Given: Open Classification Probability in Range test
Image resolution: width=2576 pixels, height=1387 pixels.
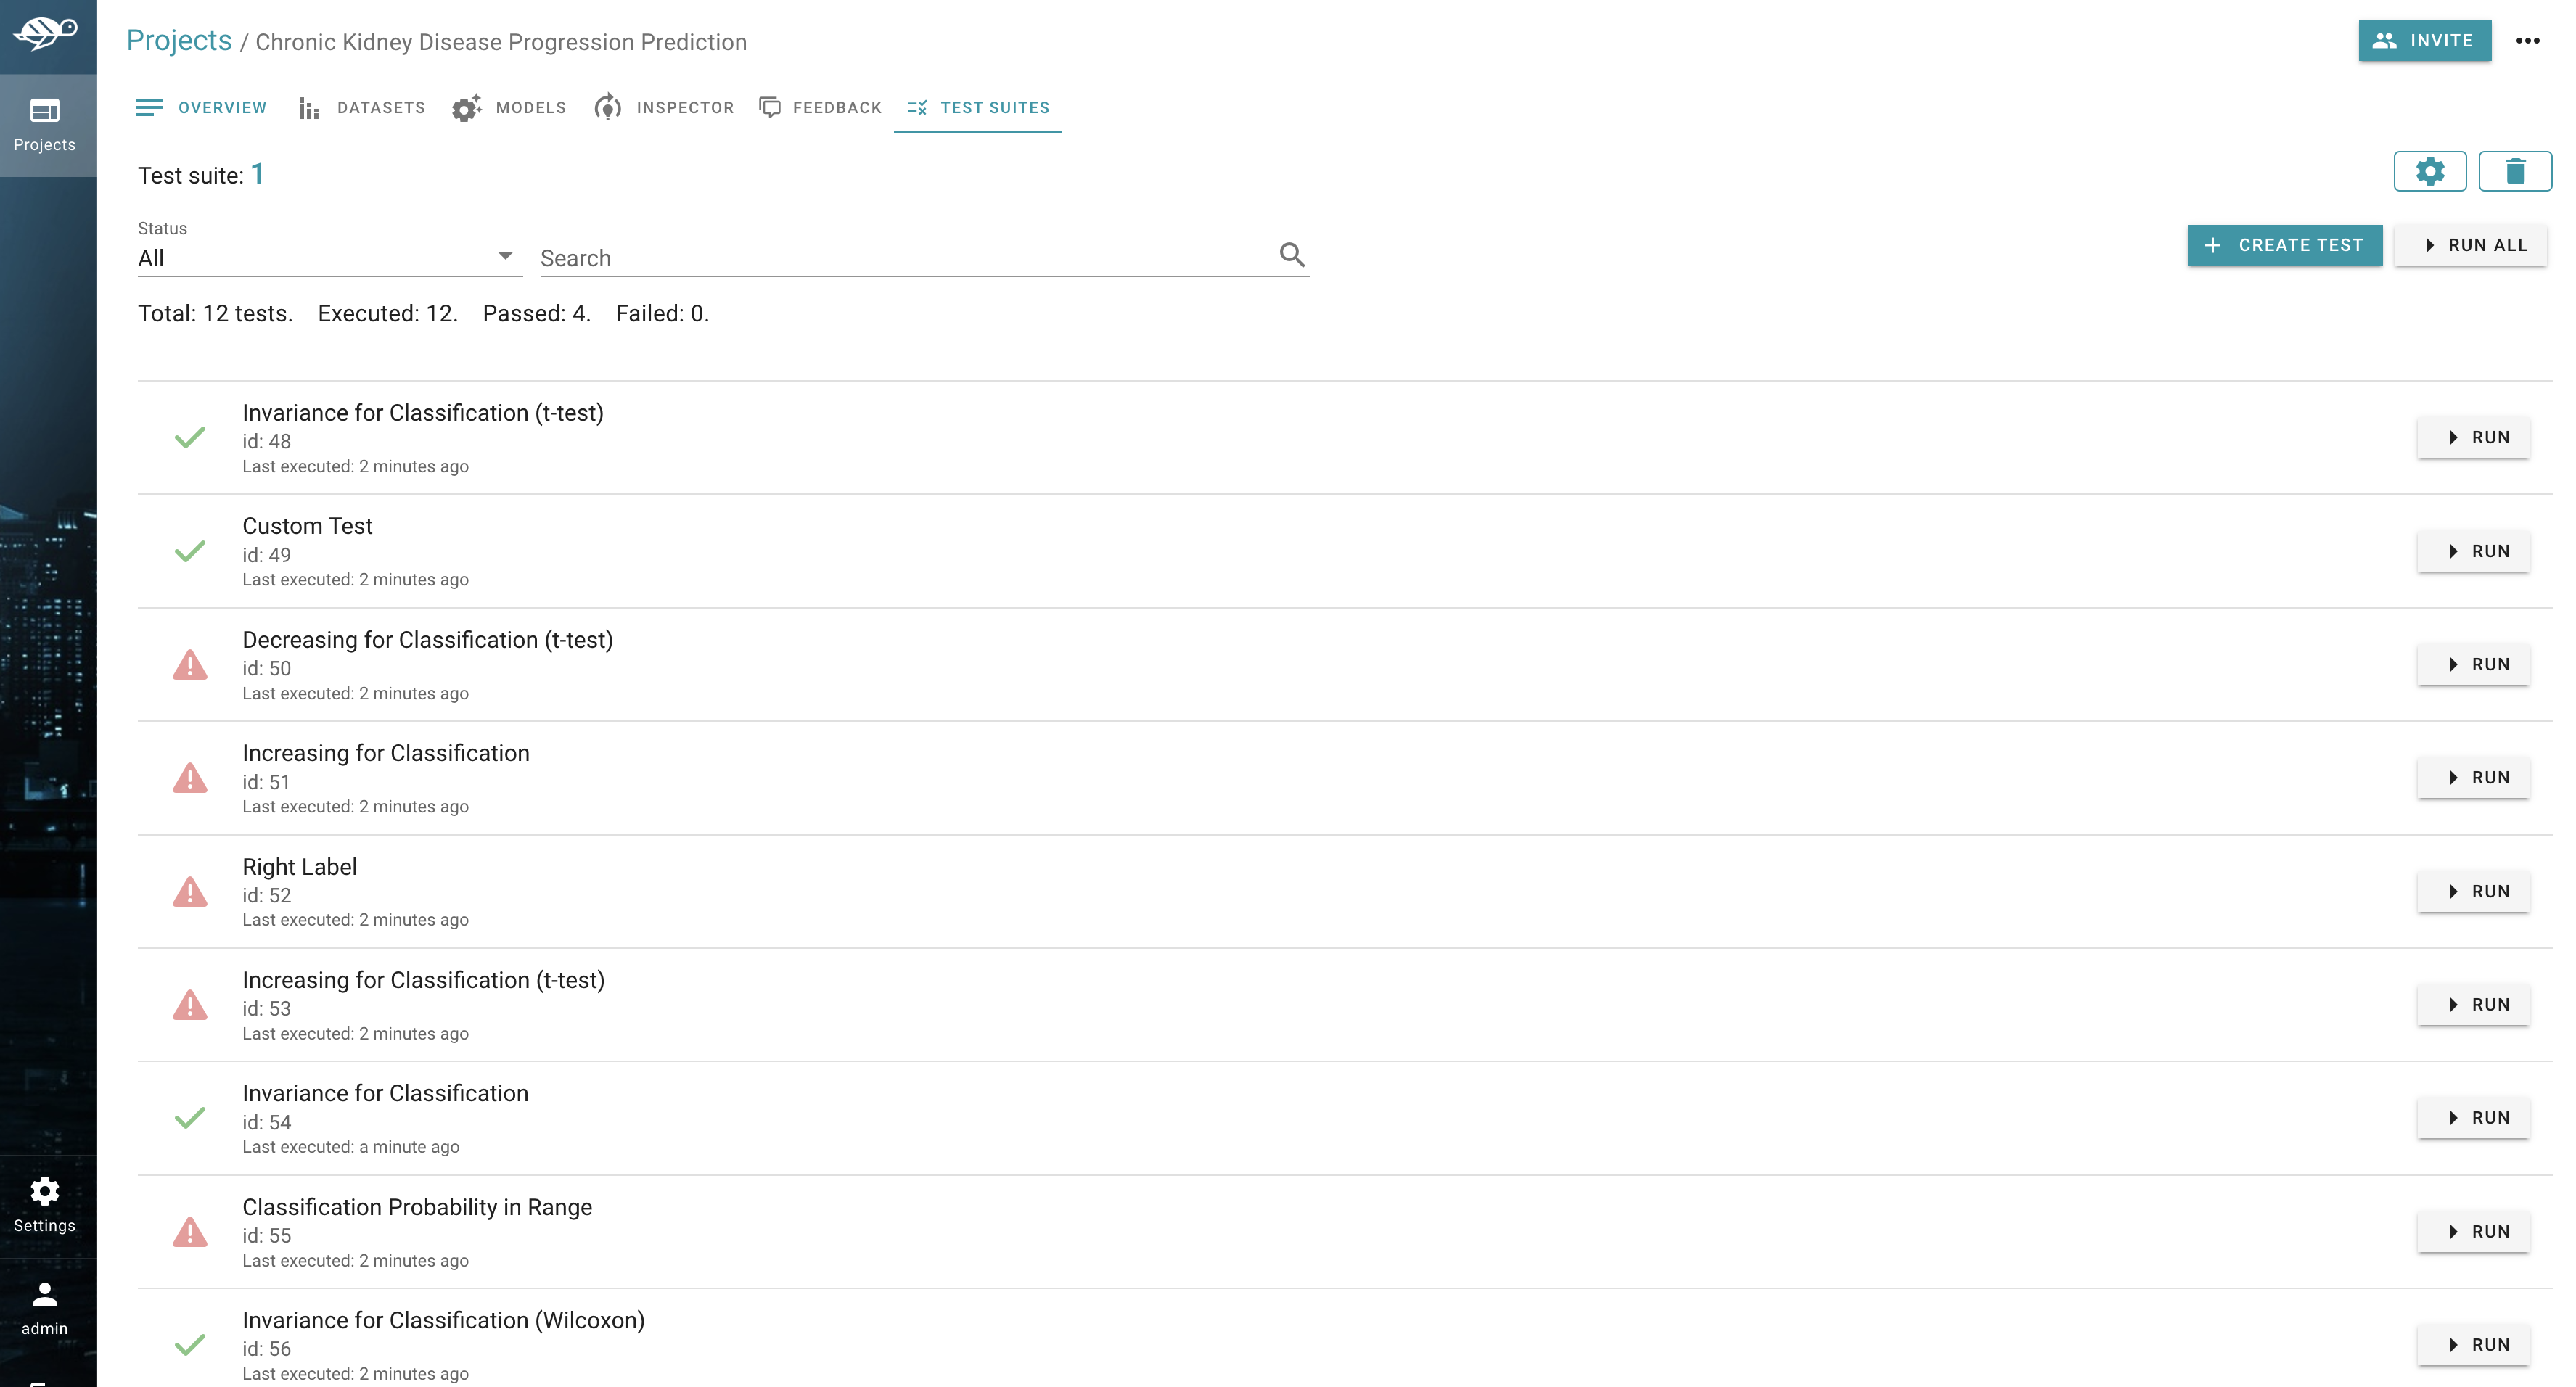Looking at the screenshot, I should 417,1206.
